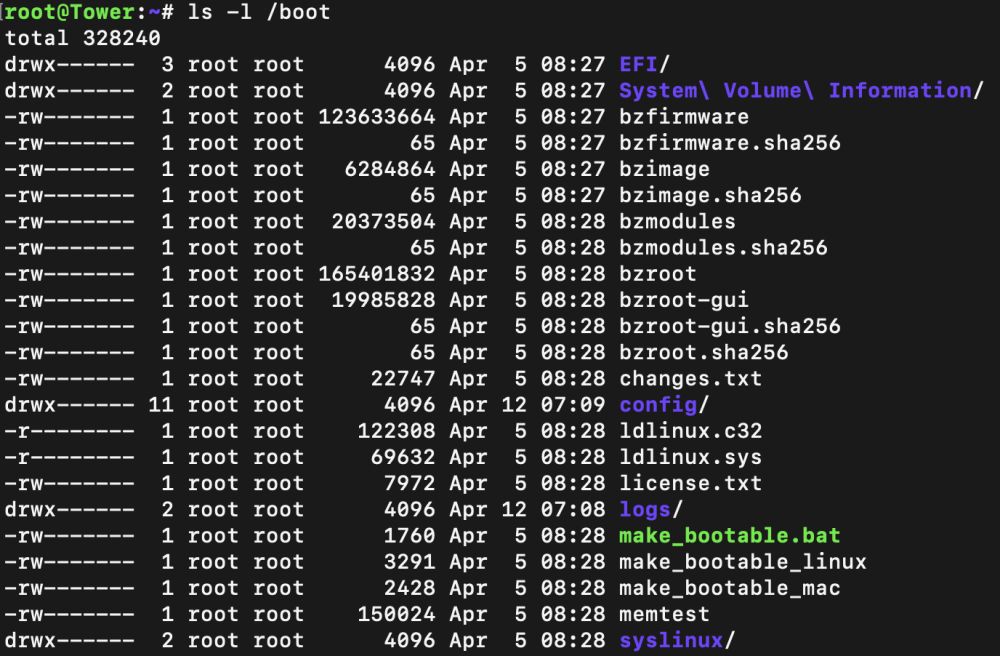Click the bzimage file name
The width and height of the screenshot is (1000, 656).
[664, 169]
